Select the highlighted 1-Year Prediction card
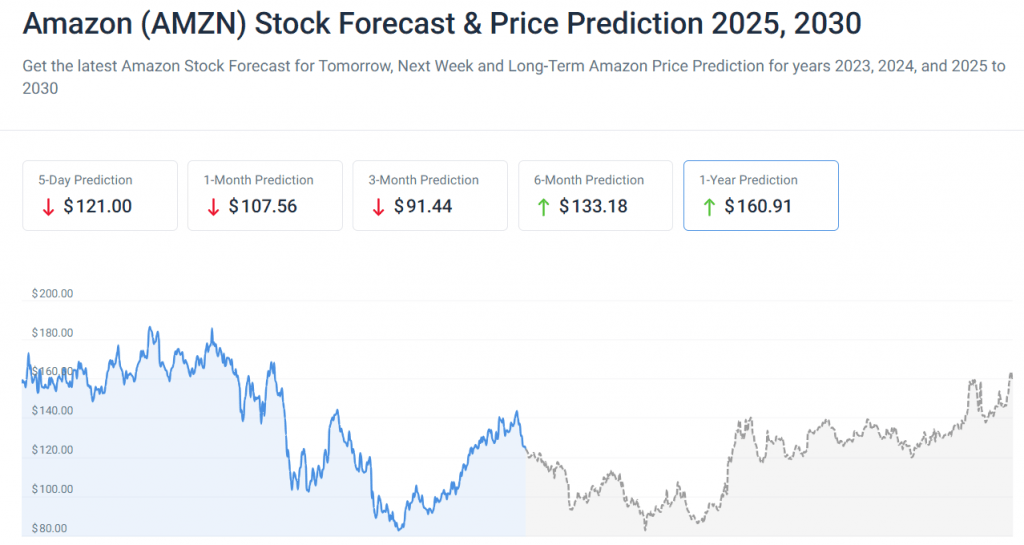 (x=760, y=195)
